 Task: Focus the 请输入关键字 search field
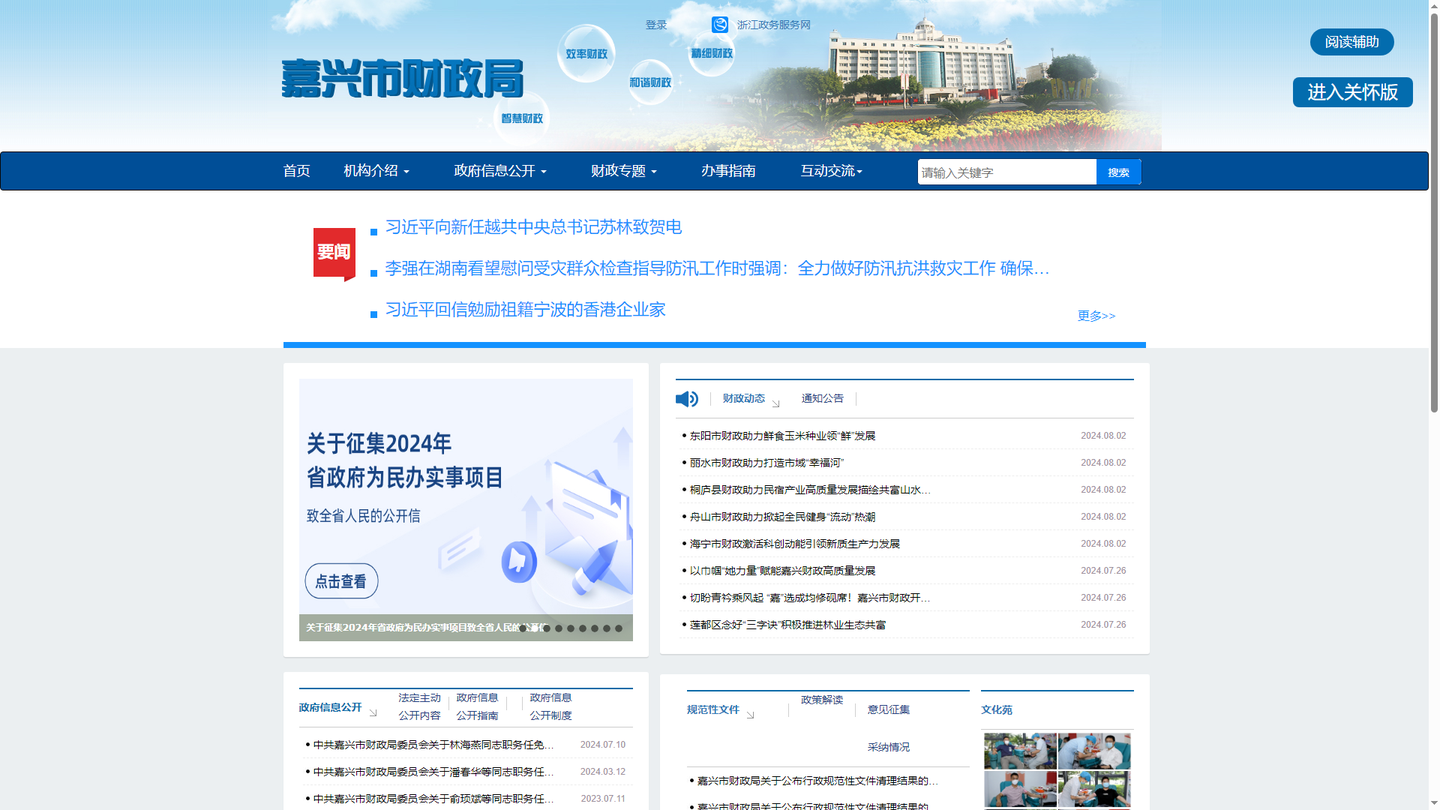coord(1007,172)
